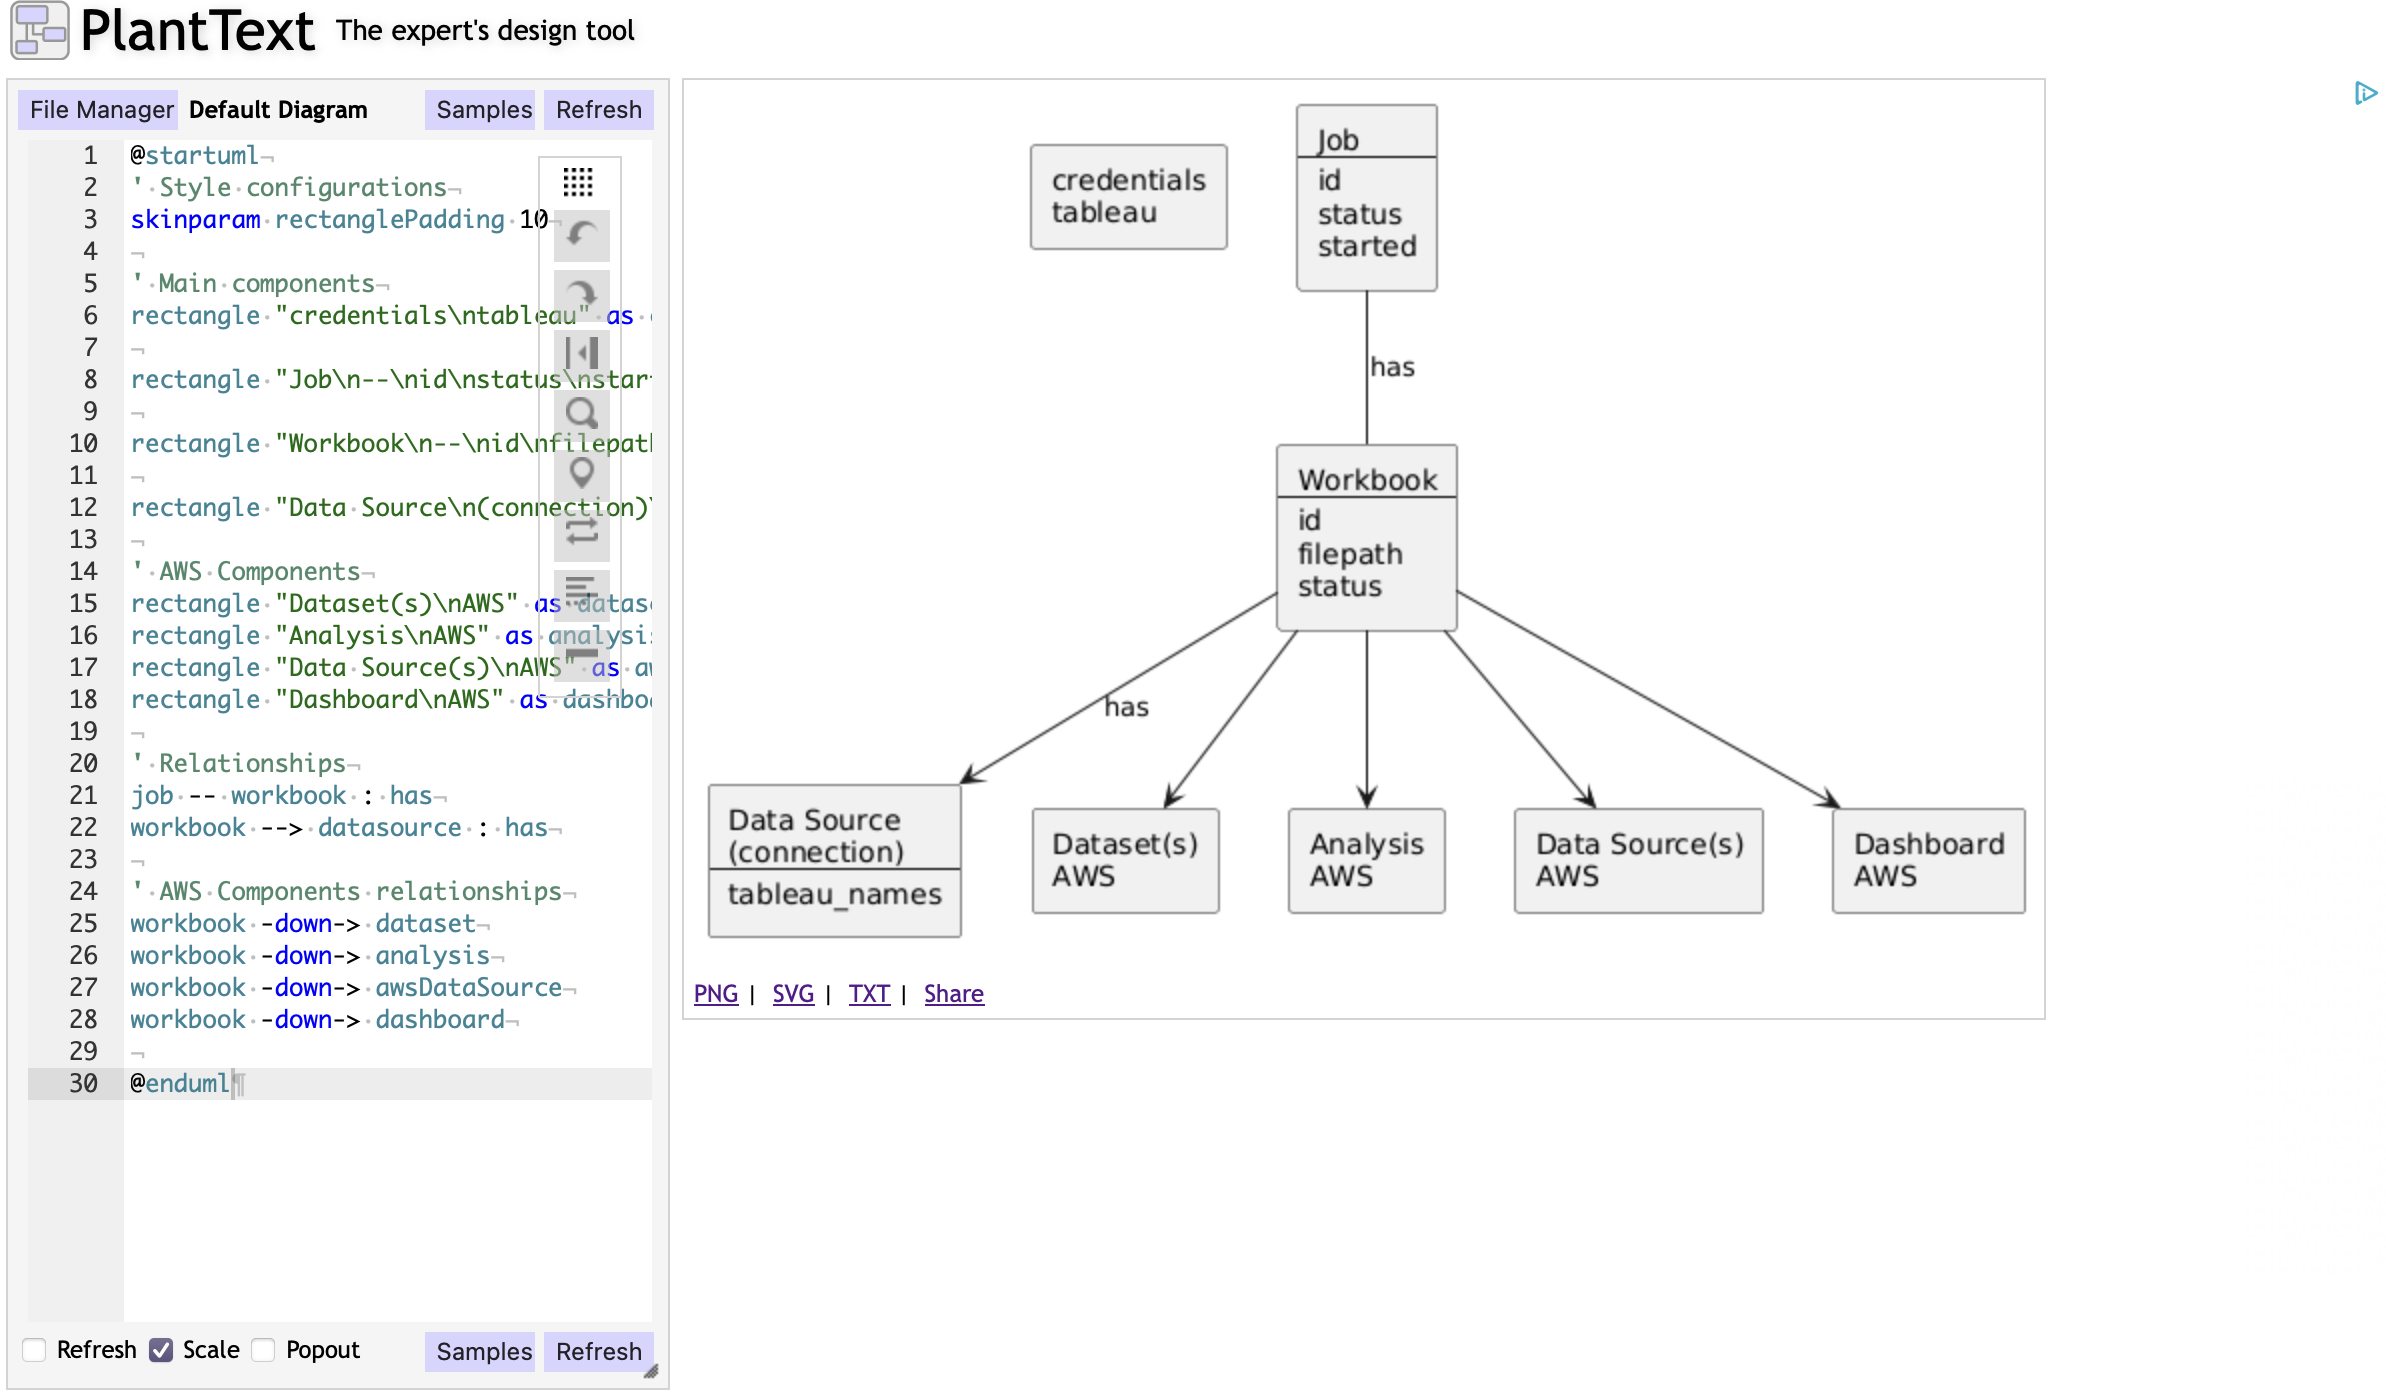The image size is (2386, 1394).
Task: Click the grid drag handle on floating toolbar
Action: [582, 182]
